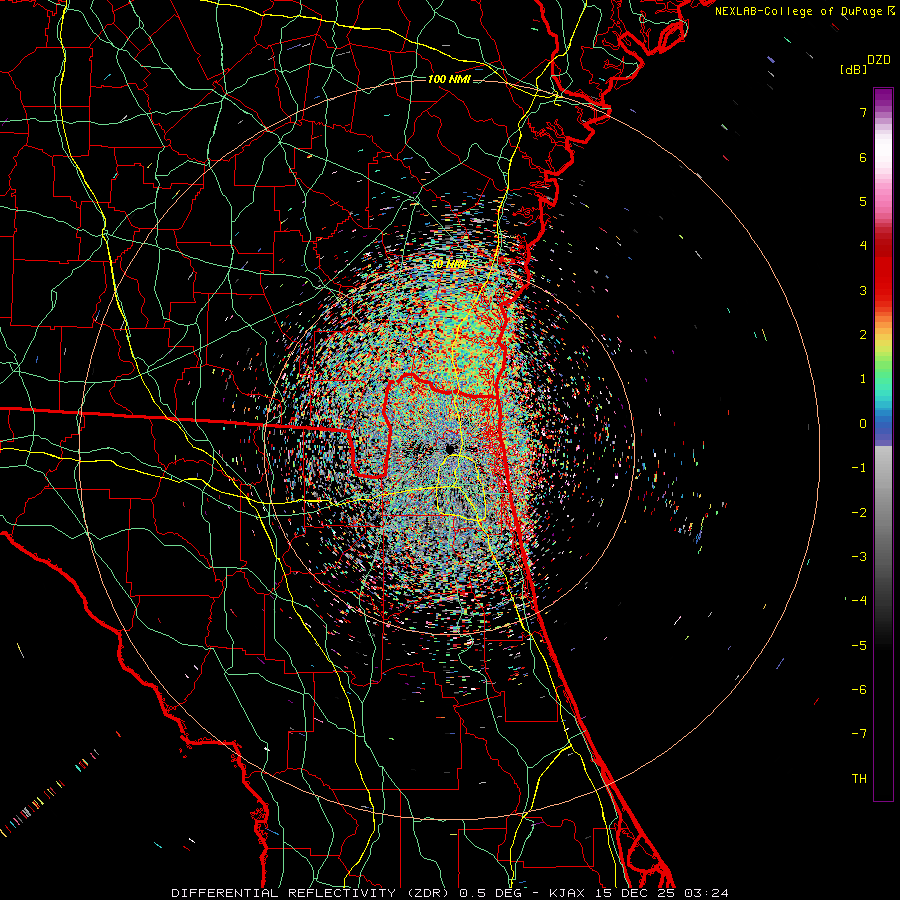The height and width of the screenshot is (900, 900).
Task: Click the 0.5 DEG elevation text
Action: click(490, 893)
